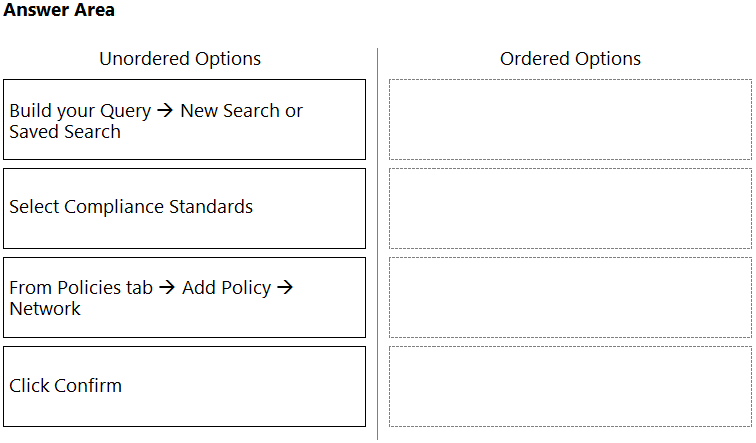Click the 'Ordered Options' column heading
756x443 pixels.
click(x=570, y=59)
